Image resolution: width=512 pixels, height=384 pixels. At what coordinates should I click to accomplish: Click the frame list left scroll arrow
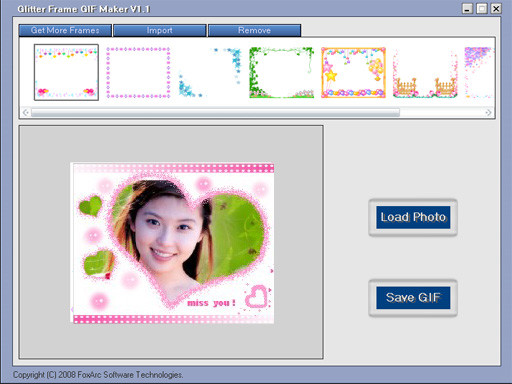click(26, 113)
